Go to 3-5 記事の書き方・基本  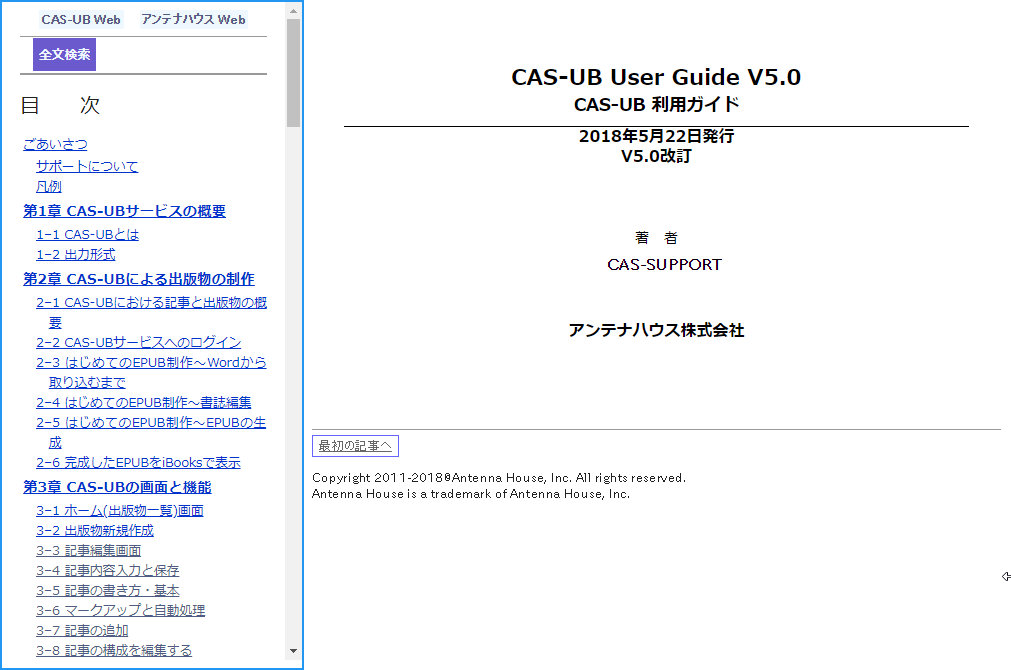pos(108,591)
